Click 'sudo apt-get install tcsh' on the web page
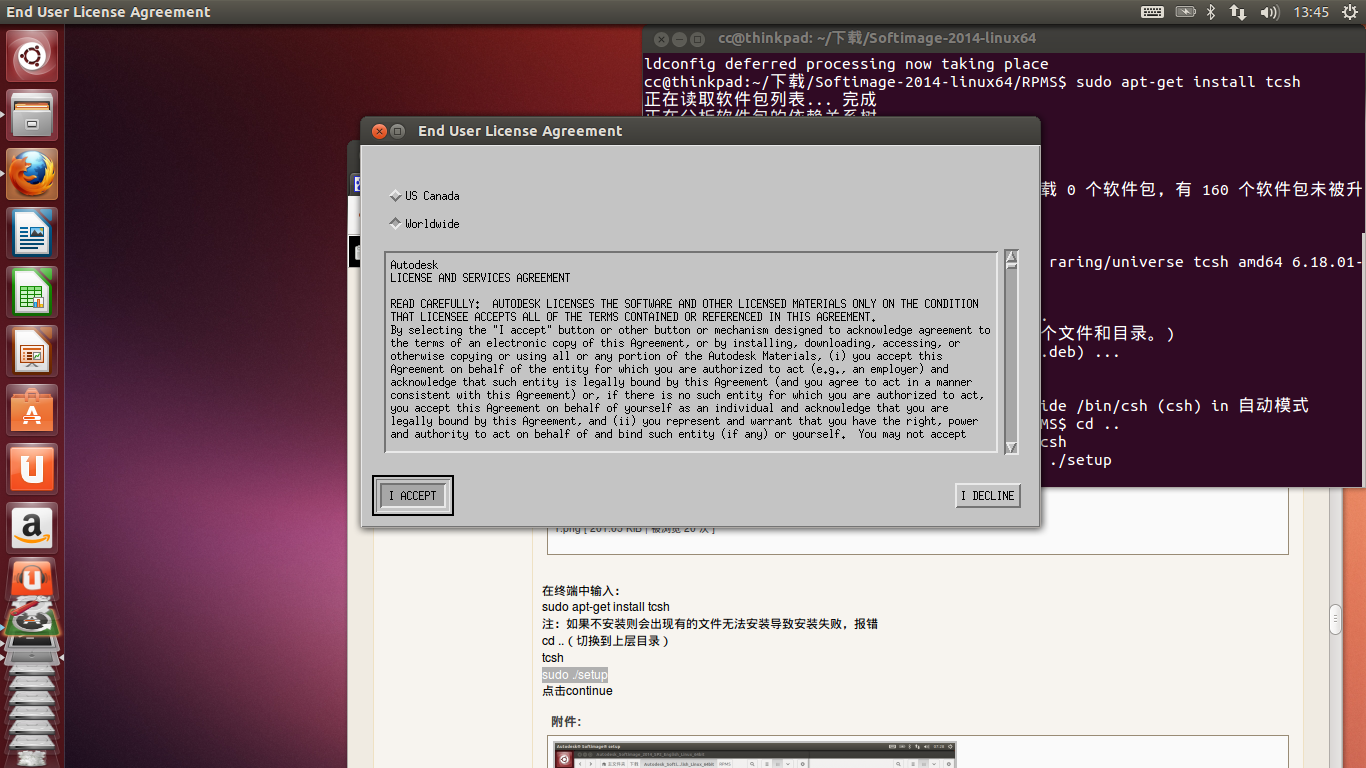The image size is (1366, 768). (x=606, y=607)
